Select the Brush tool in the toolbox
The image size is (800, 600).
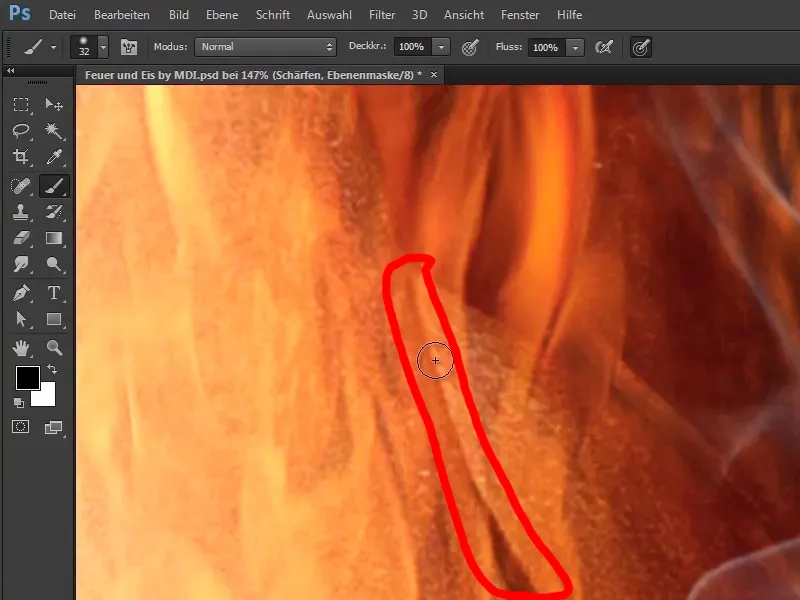tap(54, 186)
